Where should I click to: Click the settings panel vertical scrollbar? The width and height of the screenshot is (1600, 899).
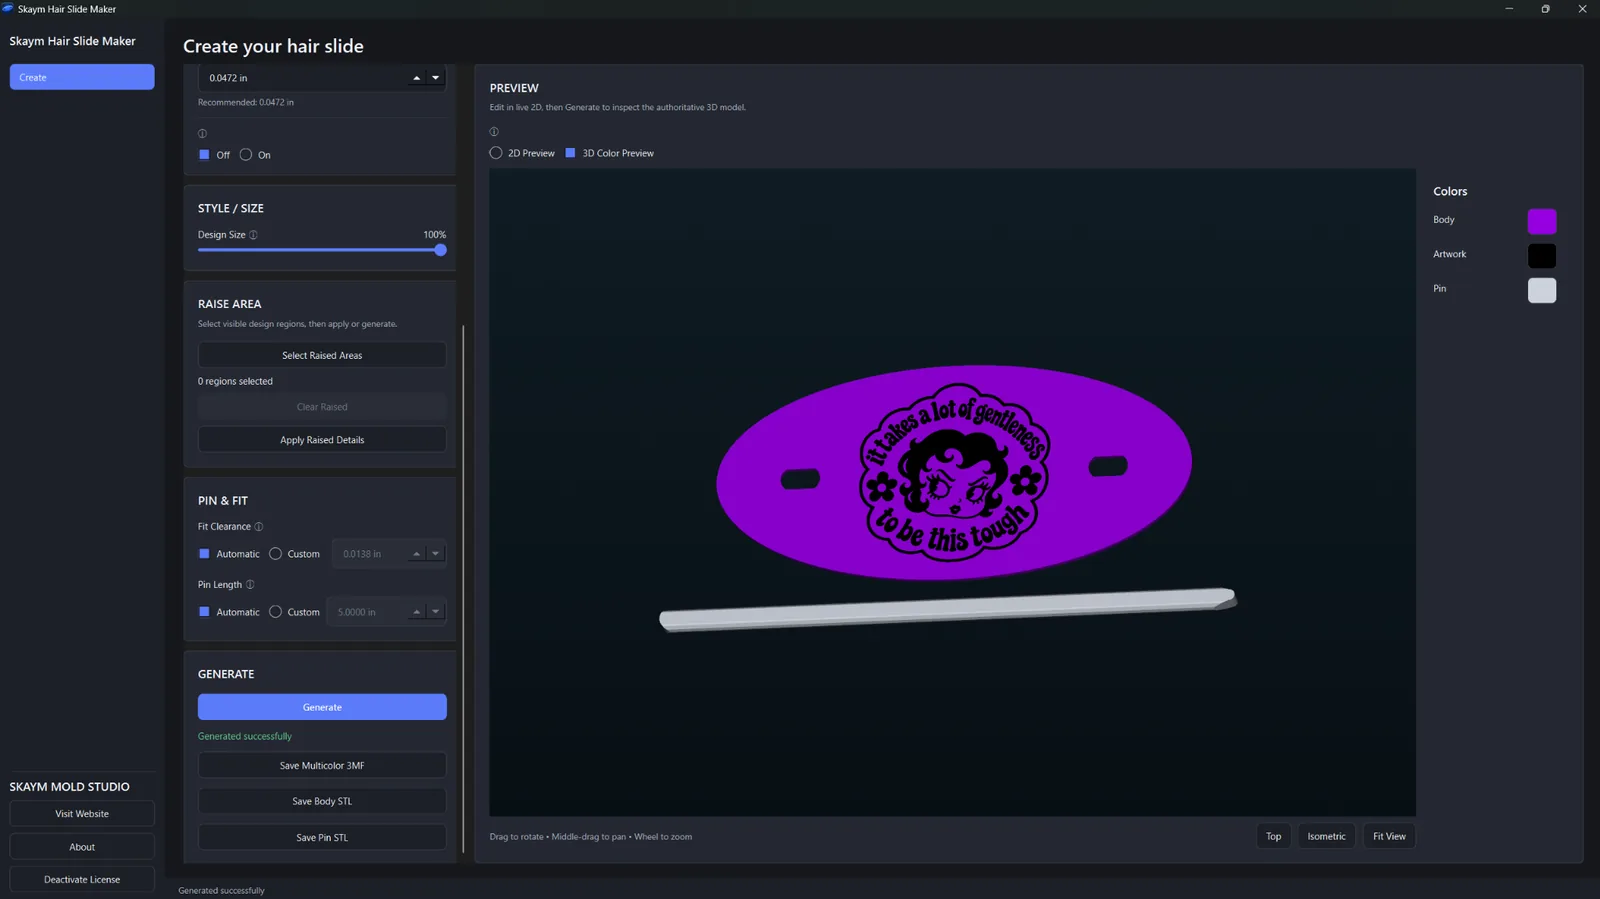click(x=463, y=589)
